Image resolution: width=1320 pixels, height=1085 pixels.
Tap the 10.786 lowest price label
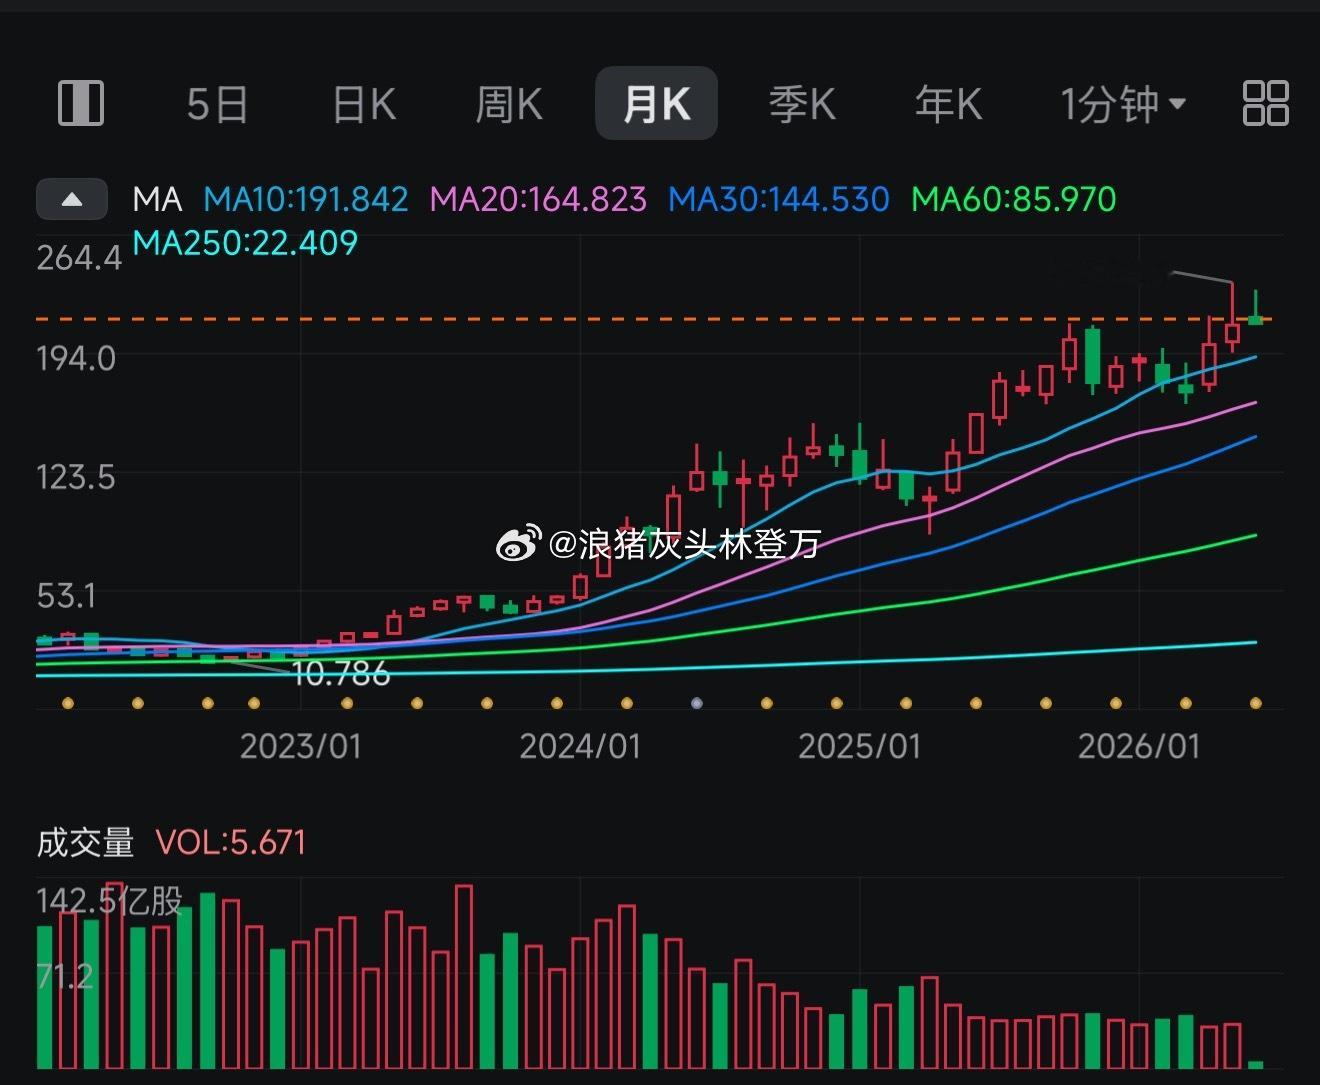(341, 673)
